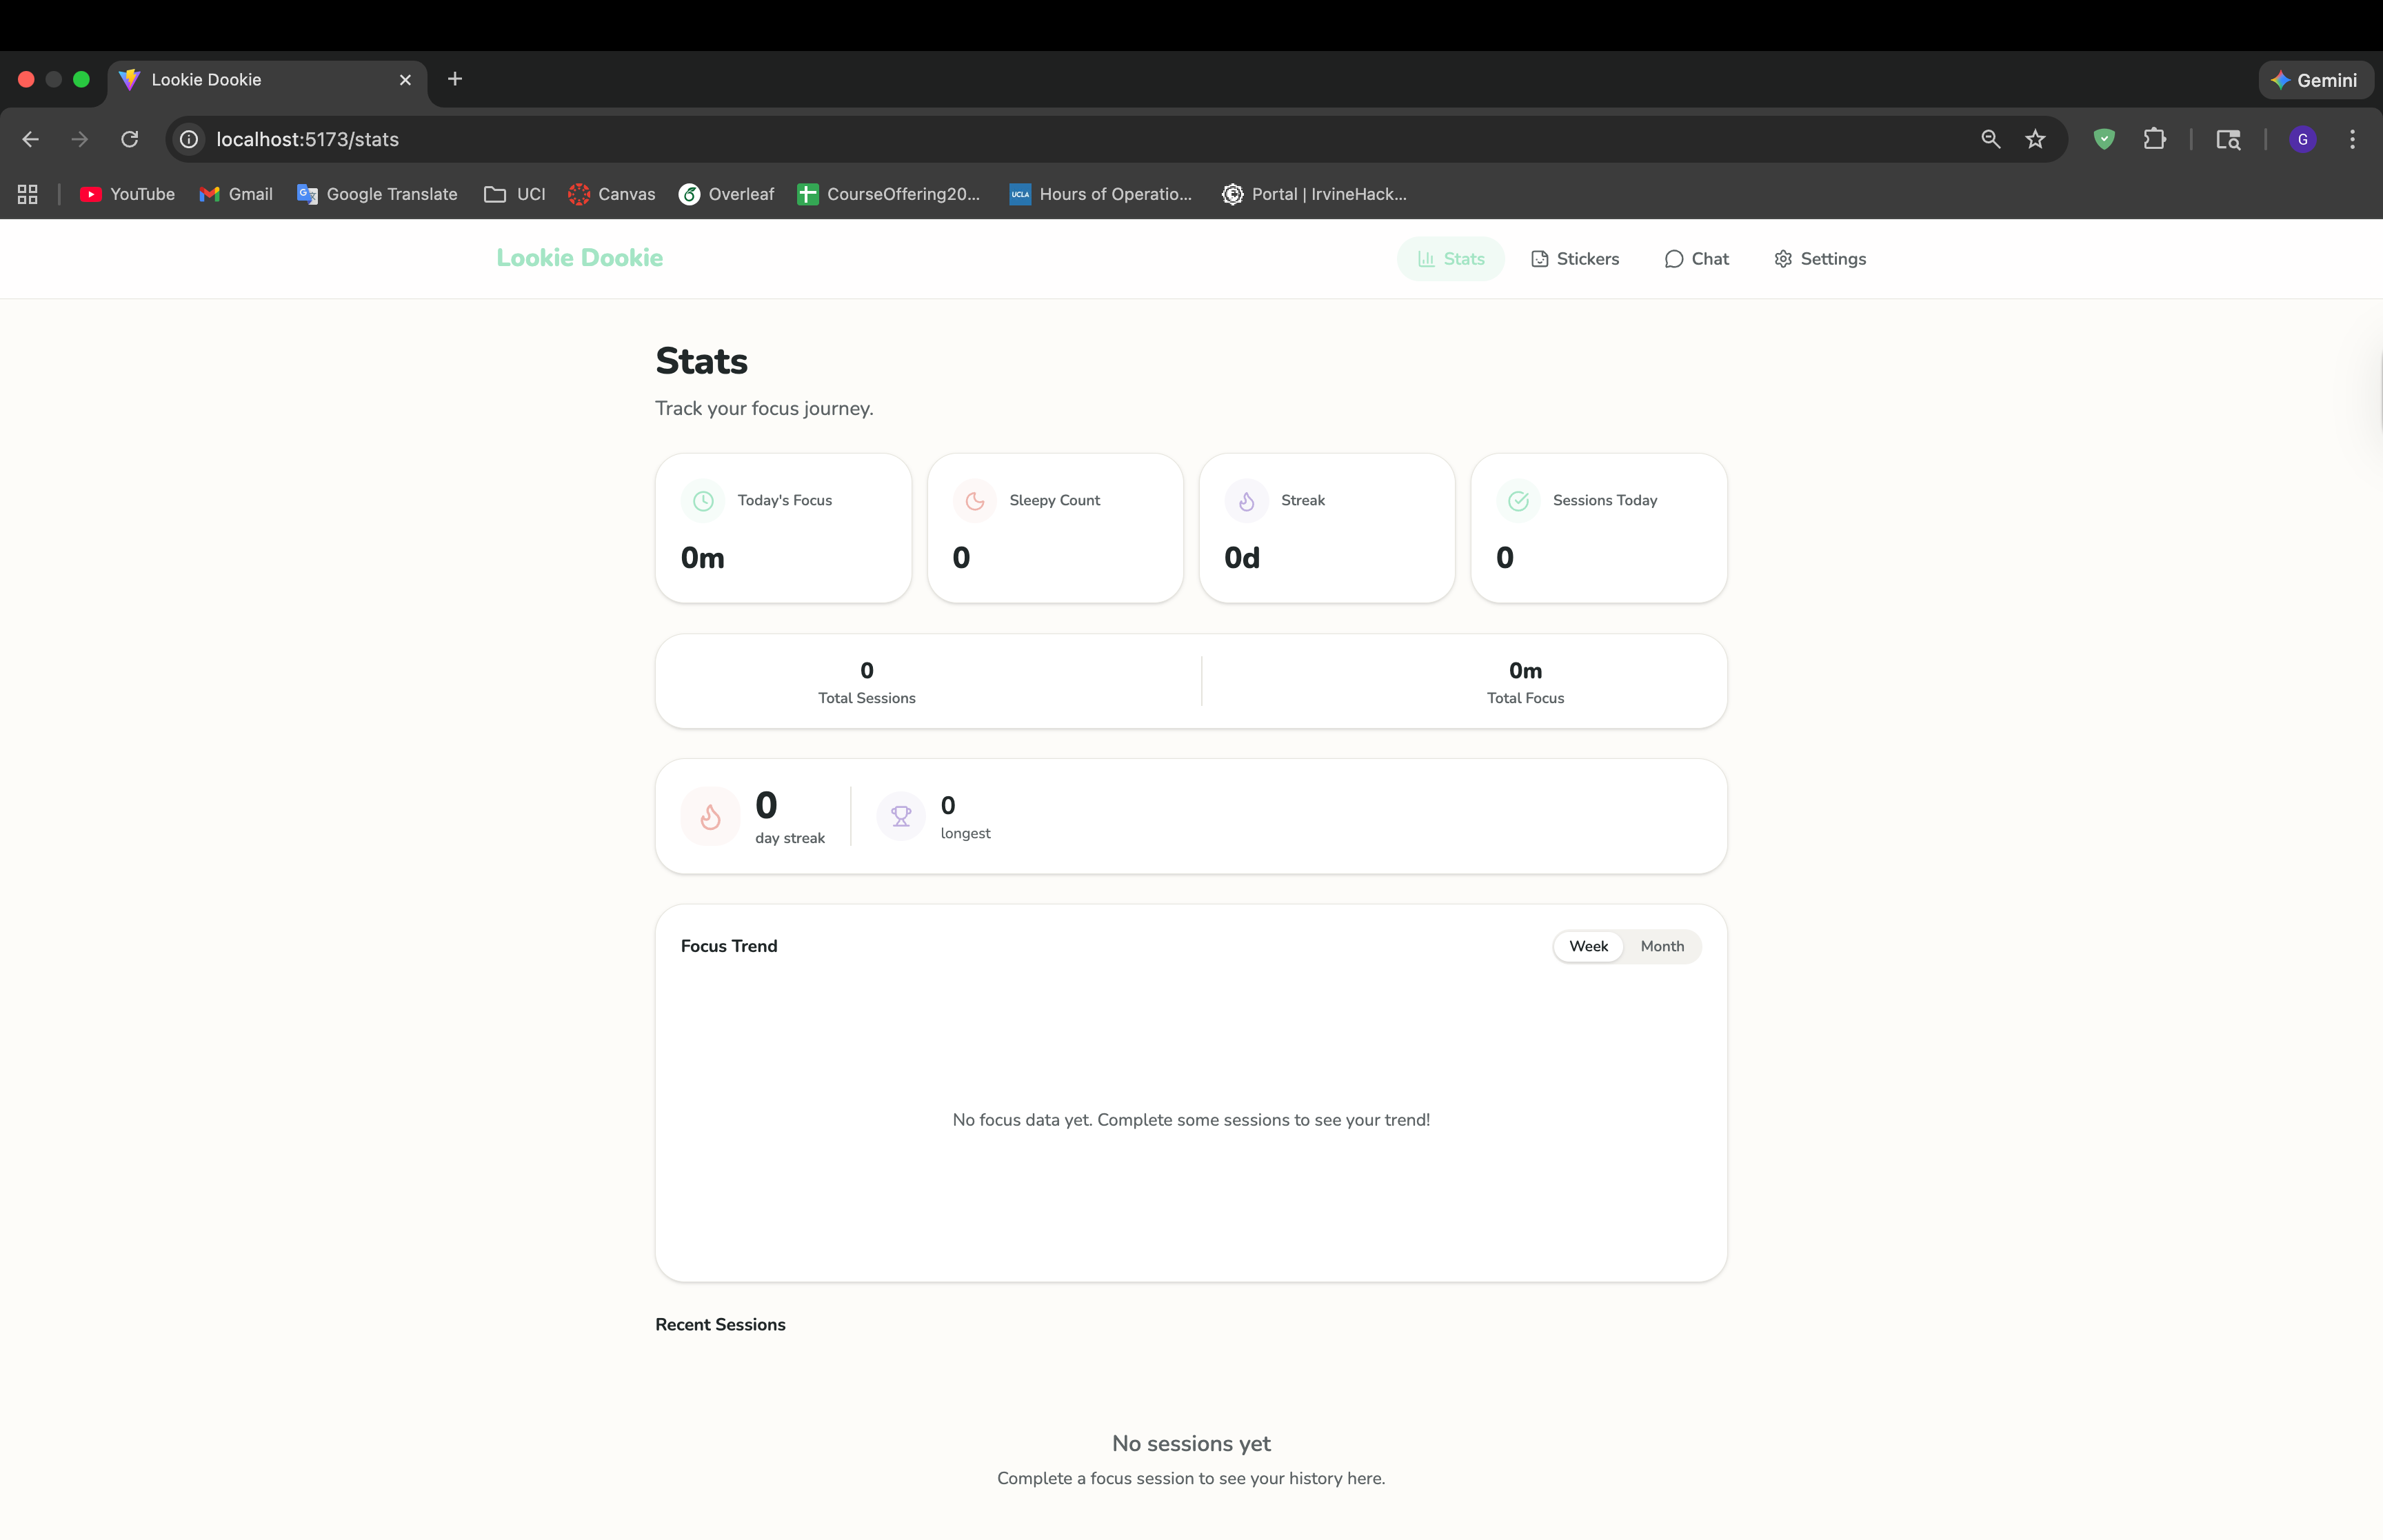Select Week view in Focus Trend

click(1588, 946)
